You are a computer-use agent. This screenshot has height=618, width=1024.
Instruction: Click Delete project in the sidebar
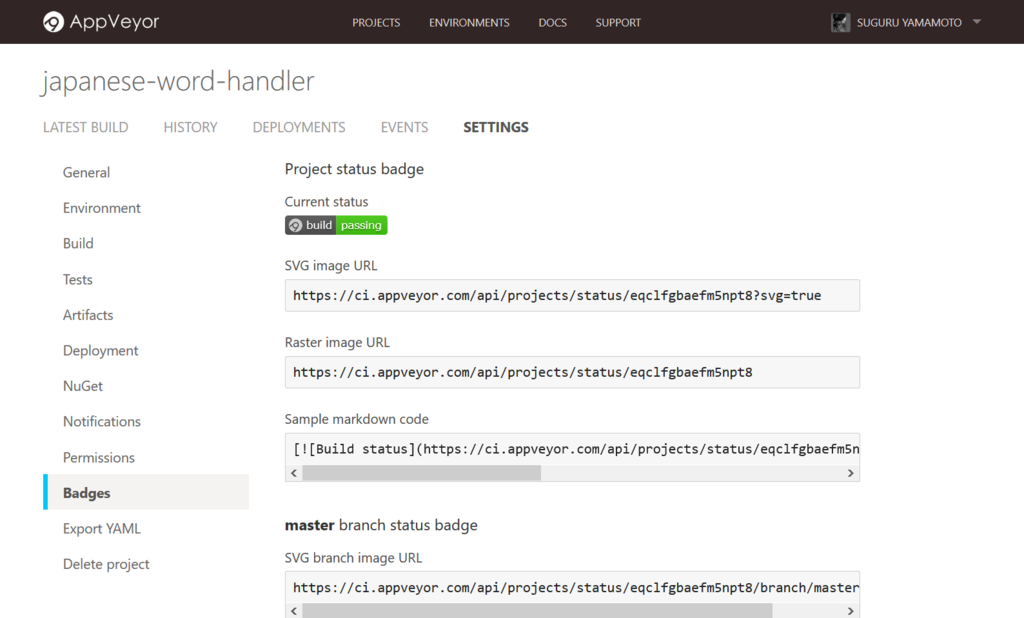point(106,564)
